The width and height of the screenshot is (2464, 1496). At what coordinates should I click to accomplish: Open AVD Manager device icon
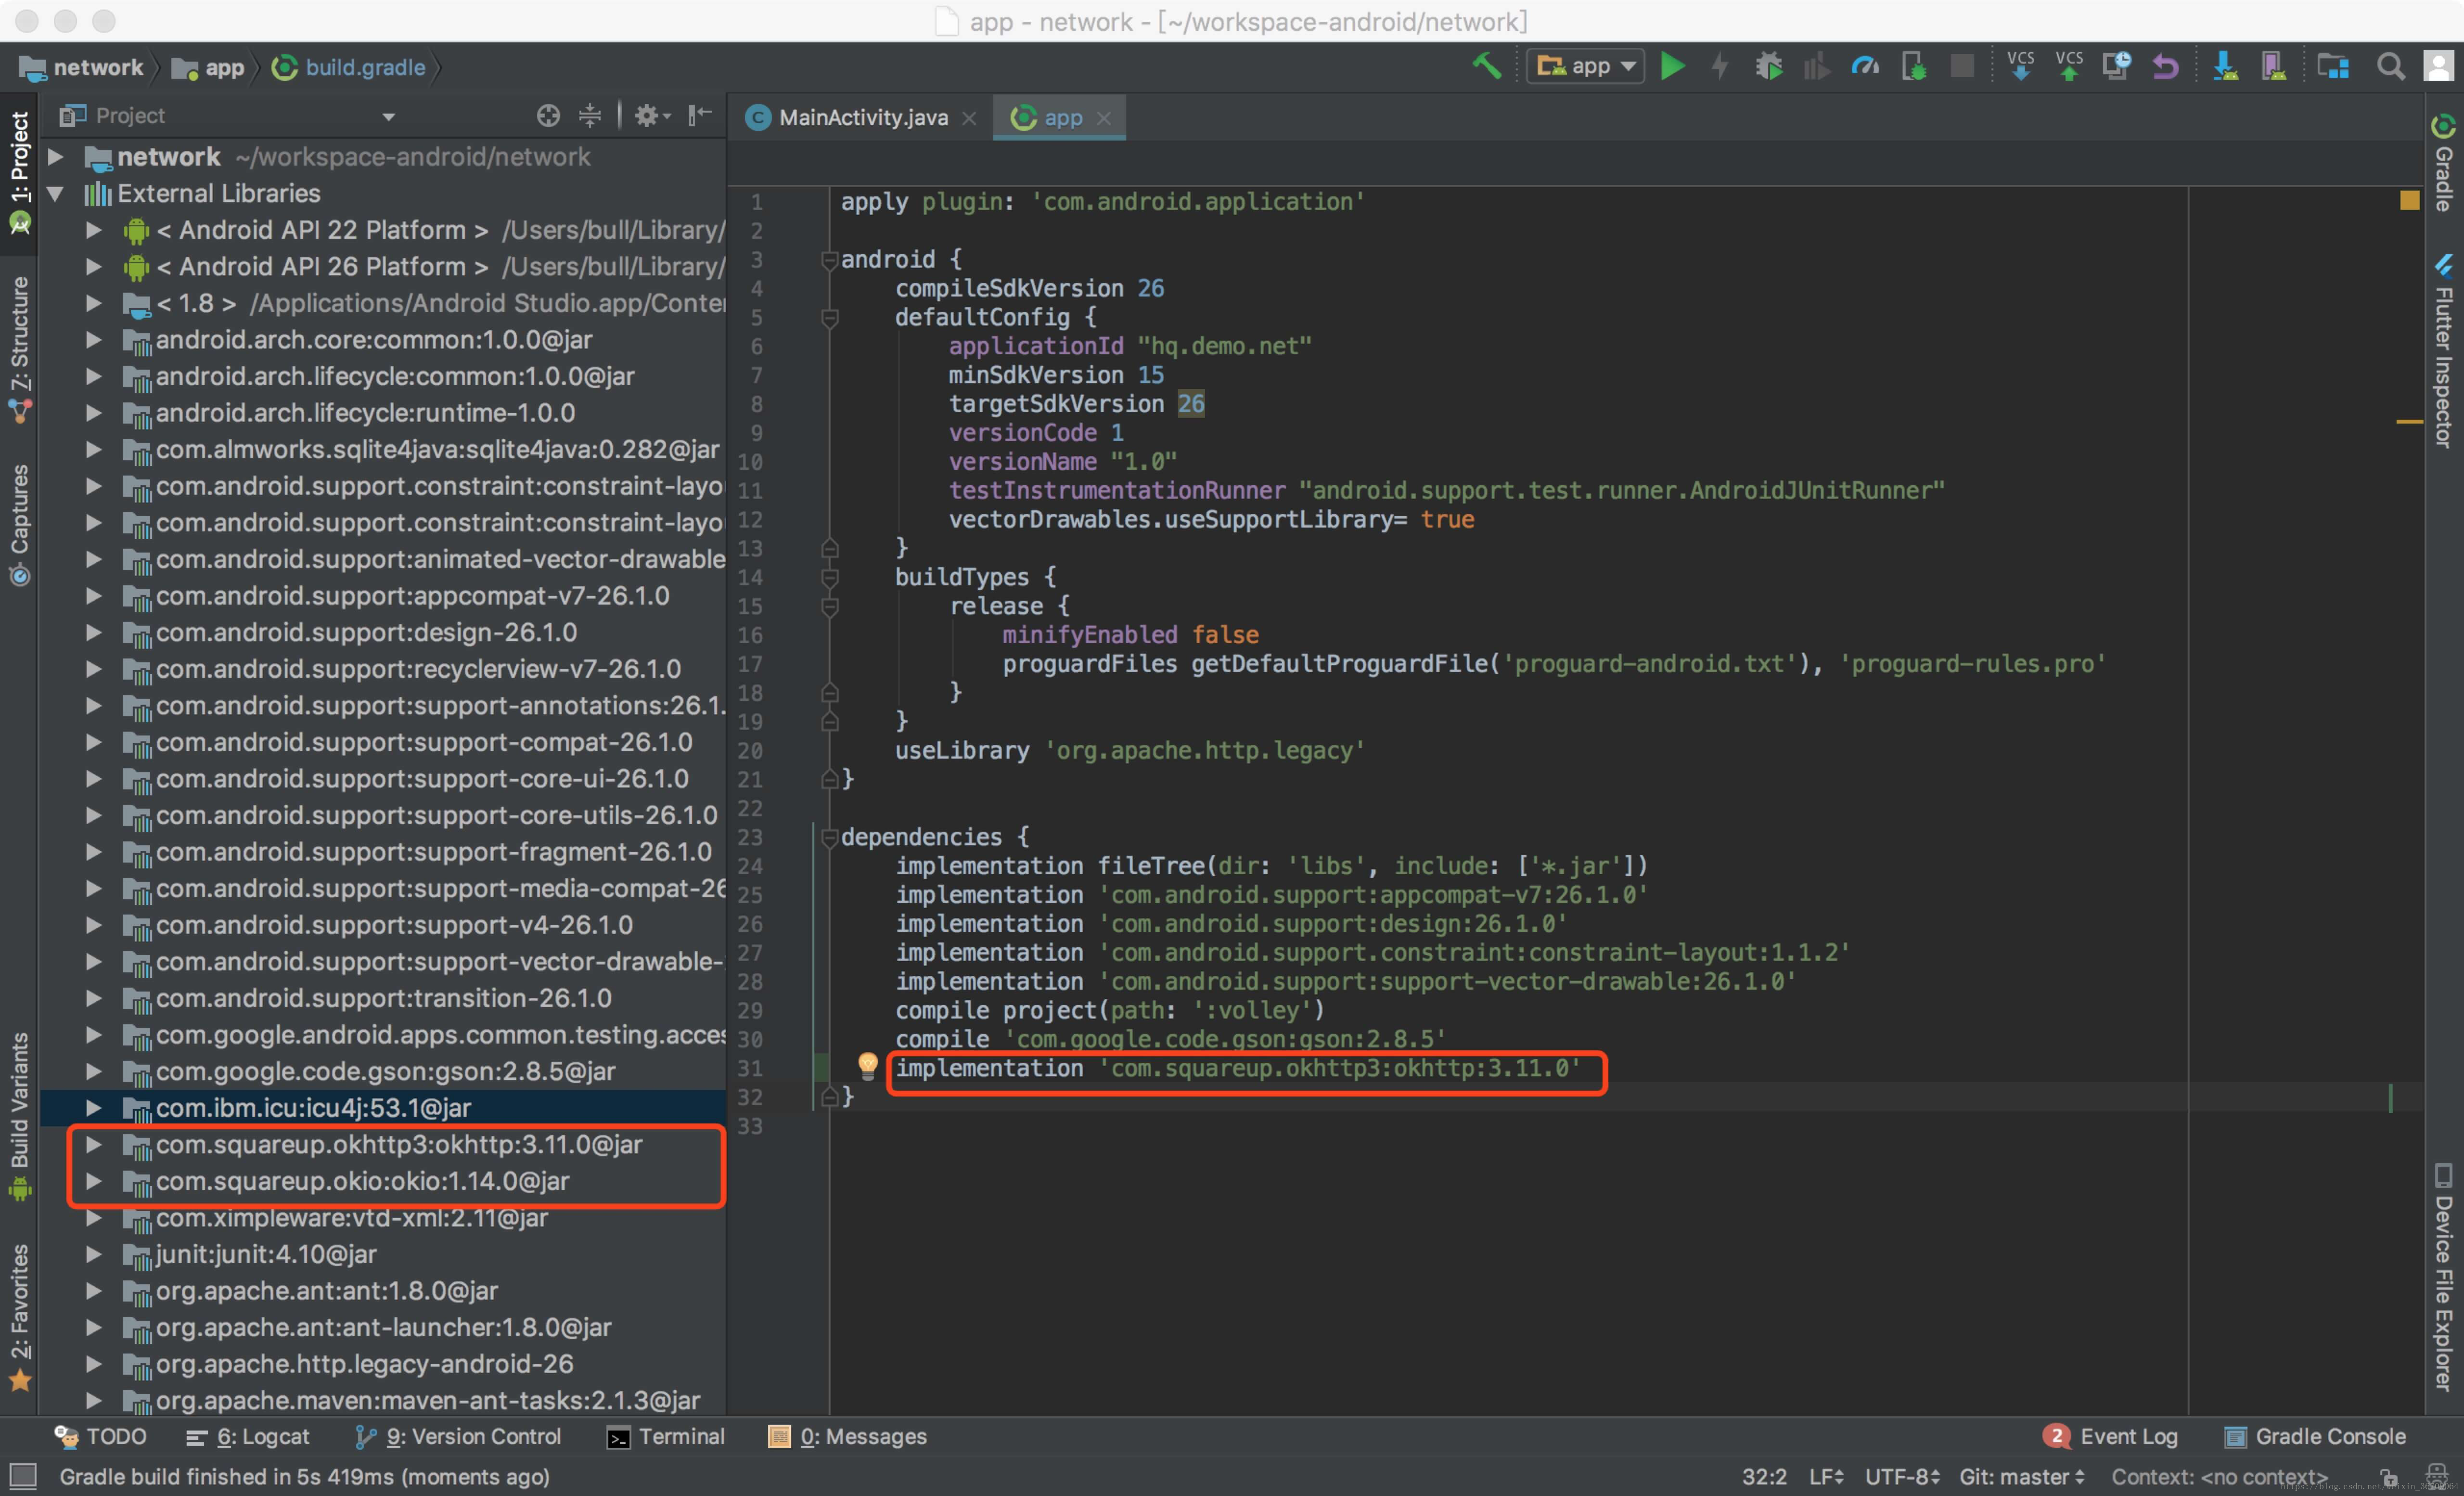(x=2273, y=67)
